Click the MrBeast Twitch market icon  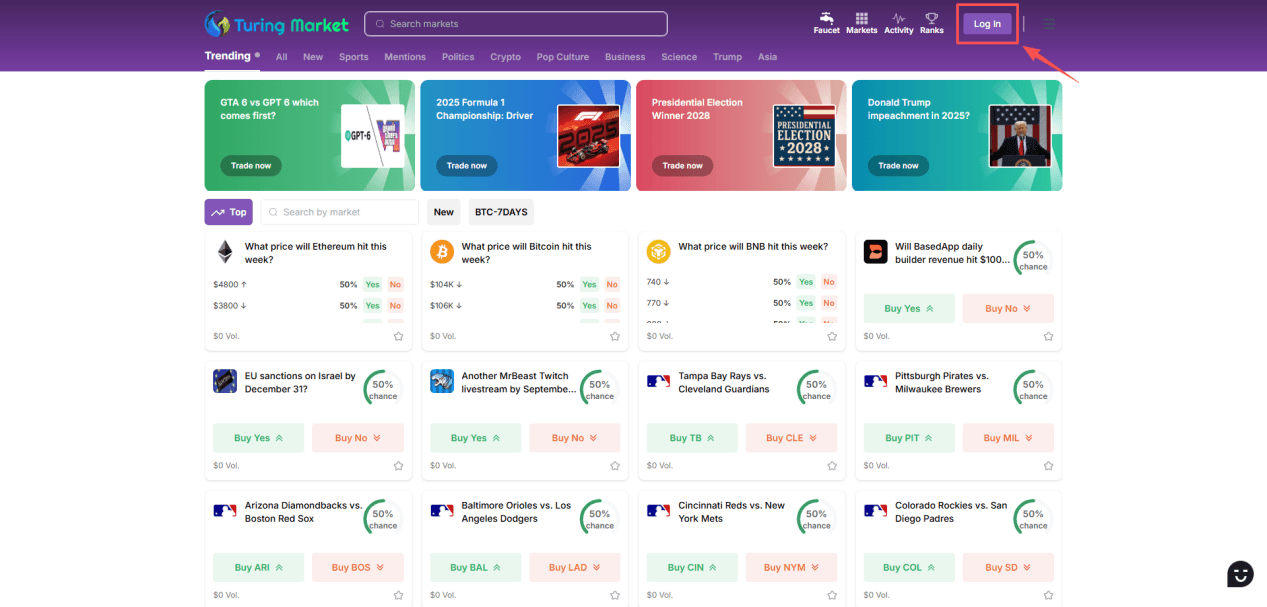coord(442,381)
